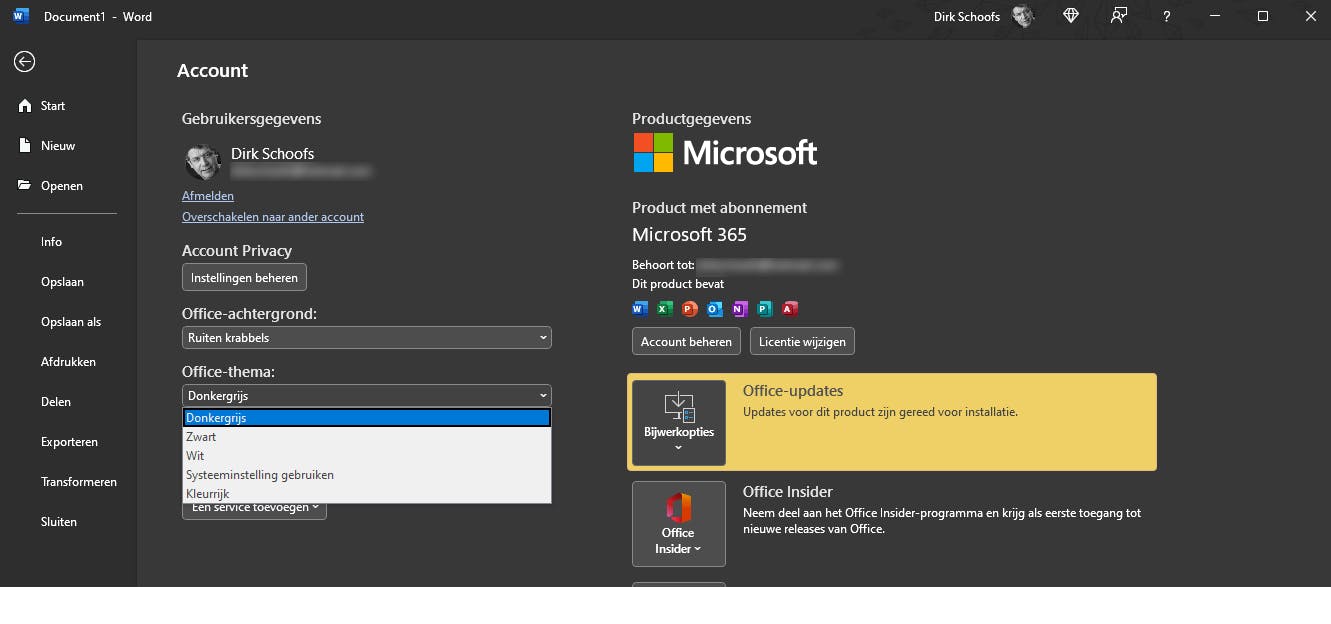Click the Access app icon in product list
The image size is (1331, 624).
coord(790,309)
